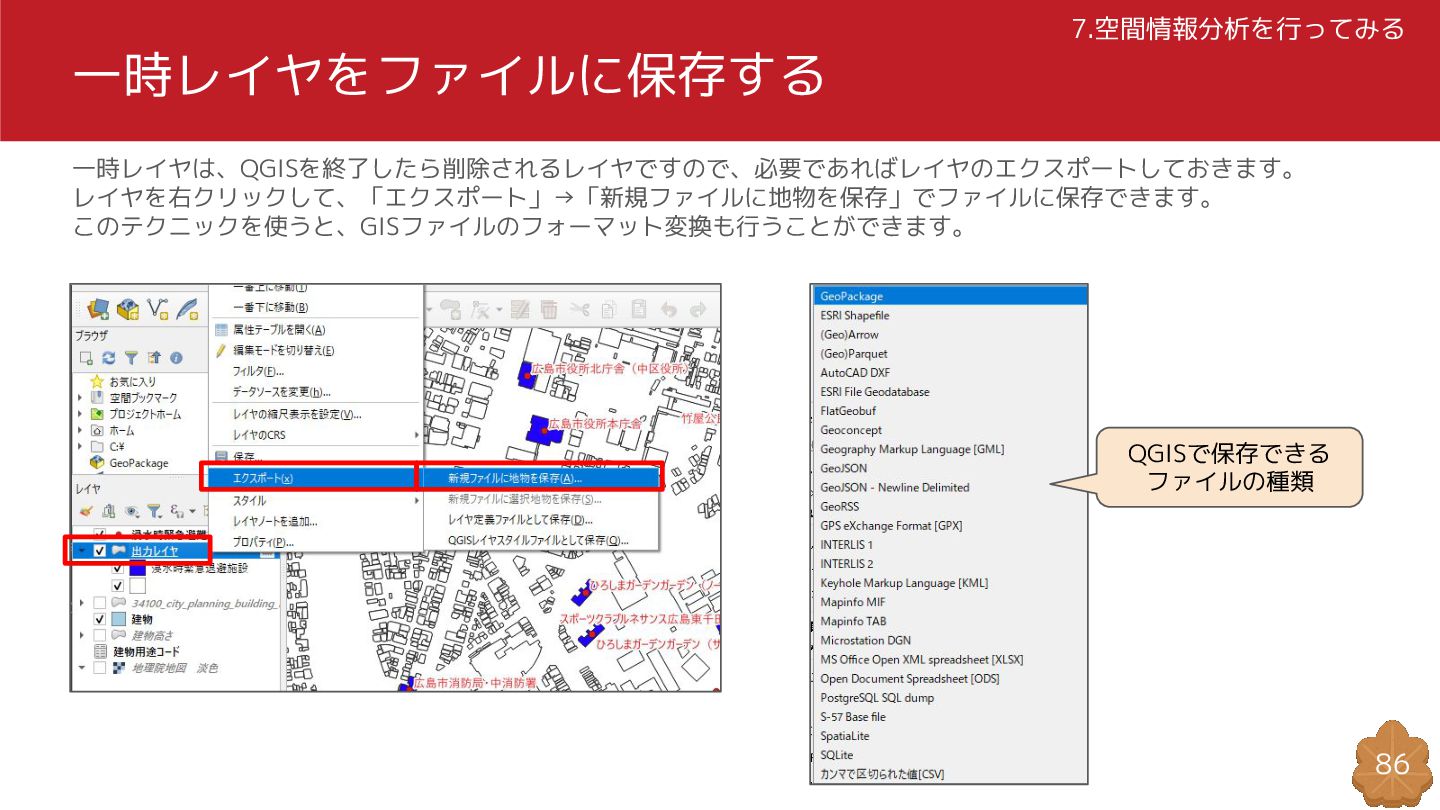Image resolution: width=1440 pixels, height=810 pixels.
Task: Open the スタイル submenu entry
Action: pos(317,500)
